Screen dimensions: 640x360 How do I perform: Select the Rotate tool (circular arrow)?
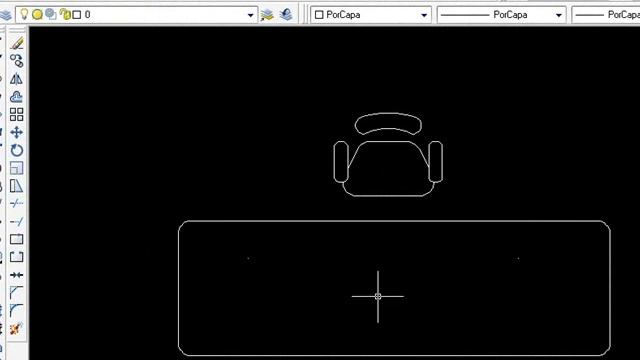point(16,150)
